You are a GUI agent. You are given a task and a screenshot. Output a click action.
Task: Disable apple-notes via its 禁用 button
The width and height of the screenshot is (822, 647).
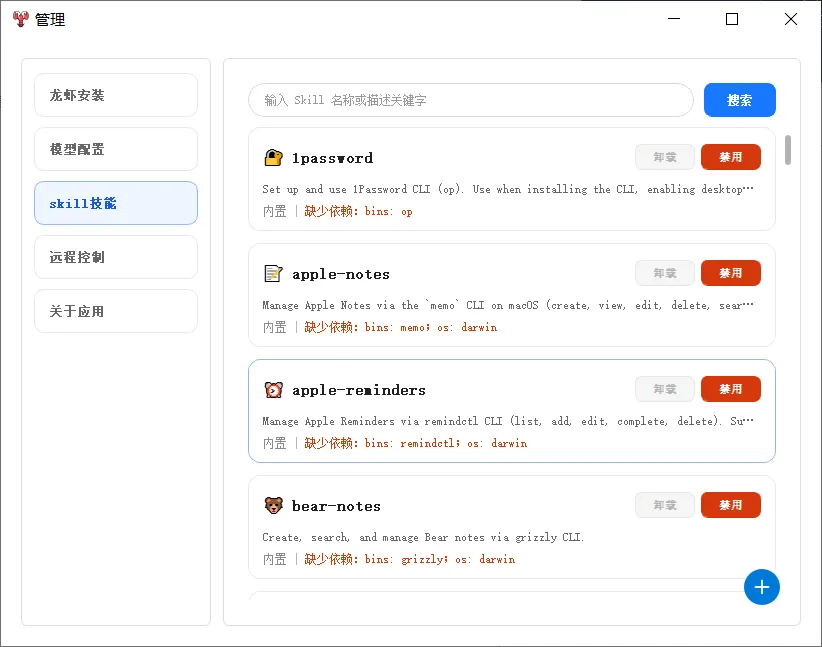(x=730, y=273)
